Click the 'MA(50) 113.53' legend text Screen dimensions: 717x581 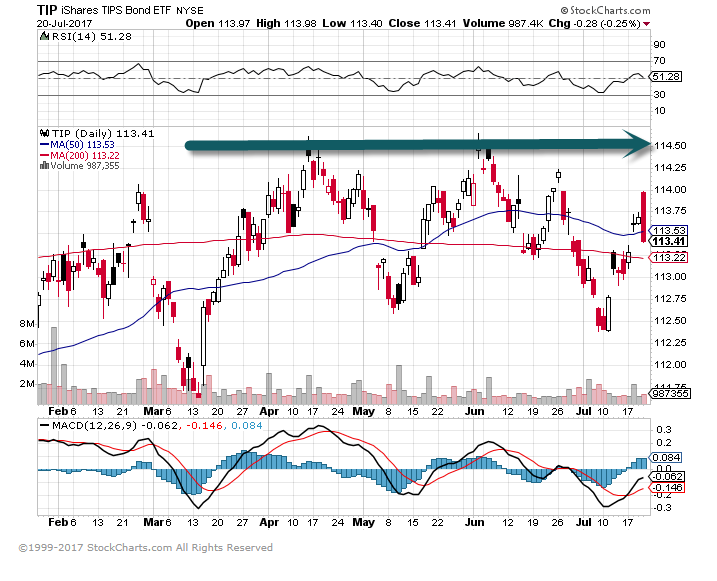pos(82,144)
